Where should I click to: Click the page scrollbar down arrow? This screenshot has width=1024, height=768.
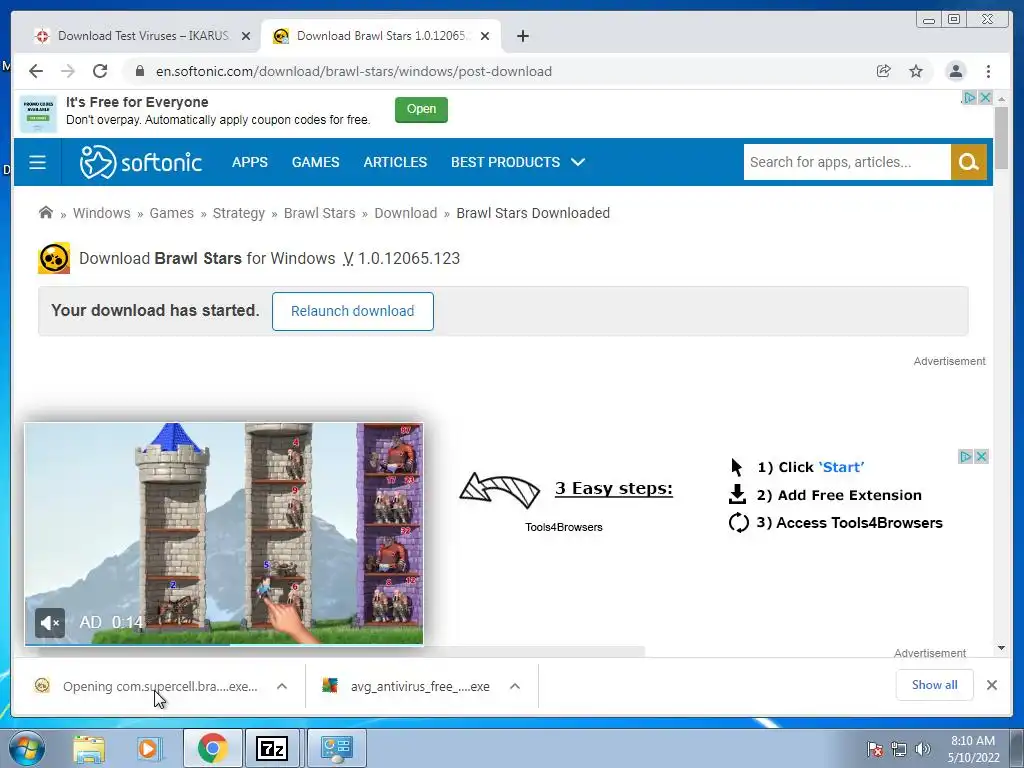pos(1001,648)
